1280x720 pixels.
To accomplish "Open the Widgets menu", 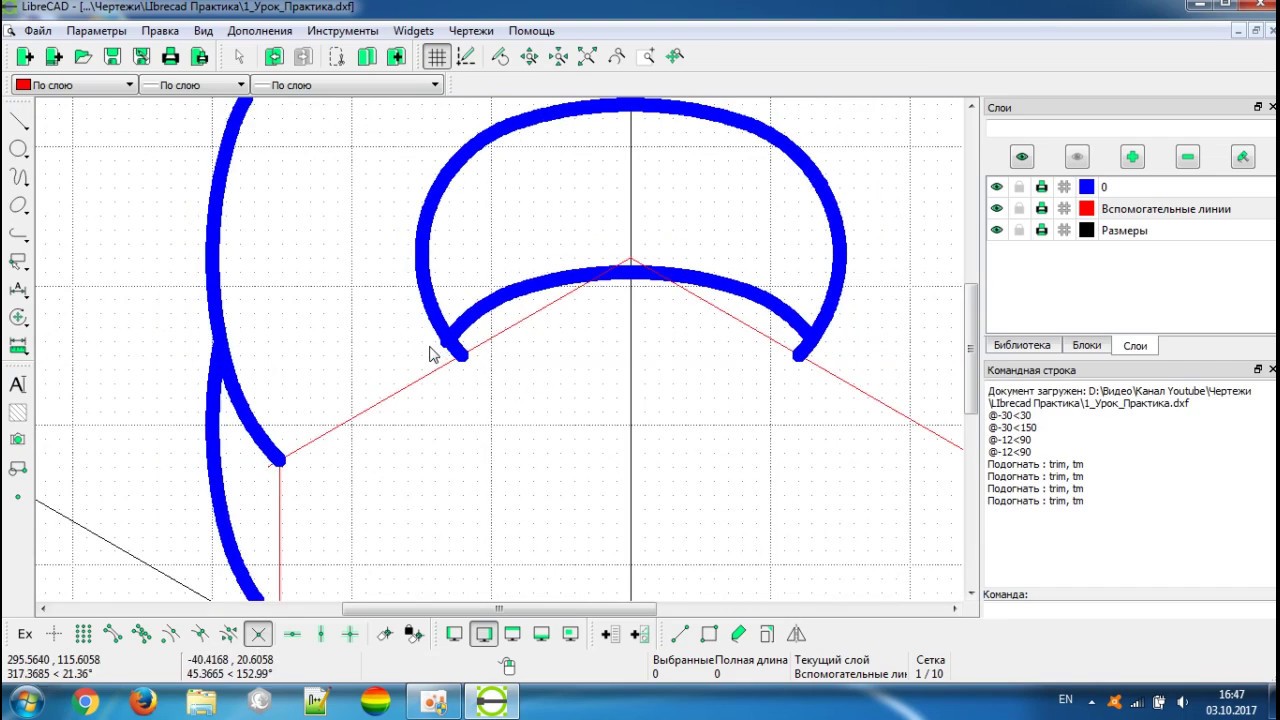I will point(414,31).
